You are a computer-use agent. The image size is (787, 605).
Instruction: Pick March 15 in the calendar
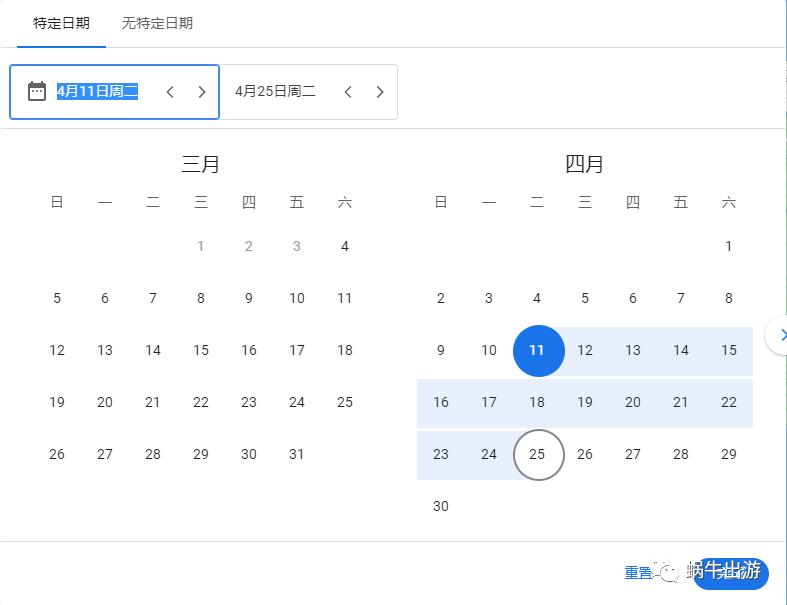(201, 350)
